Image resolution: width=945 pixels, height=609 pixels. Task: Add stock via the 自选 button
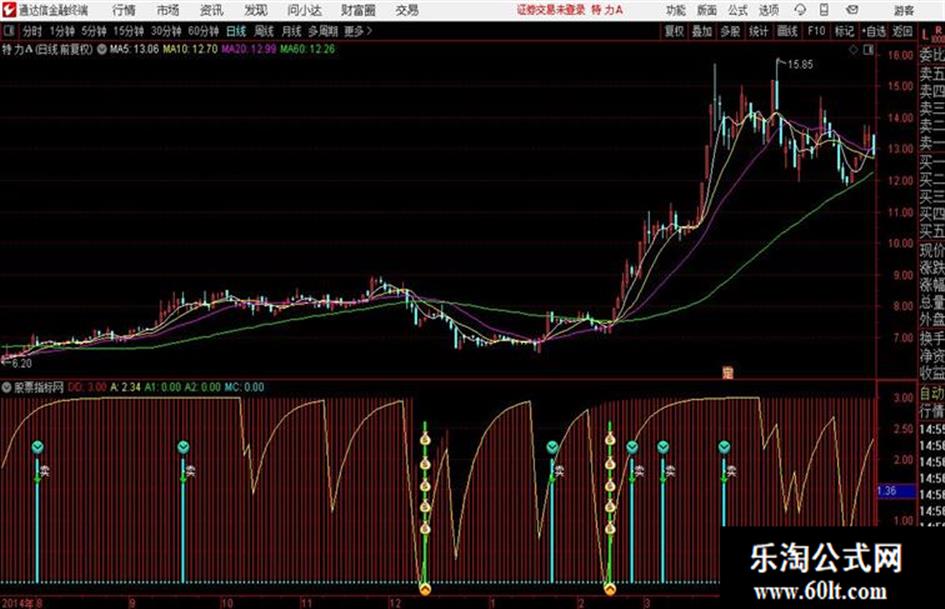coord(874,31)
